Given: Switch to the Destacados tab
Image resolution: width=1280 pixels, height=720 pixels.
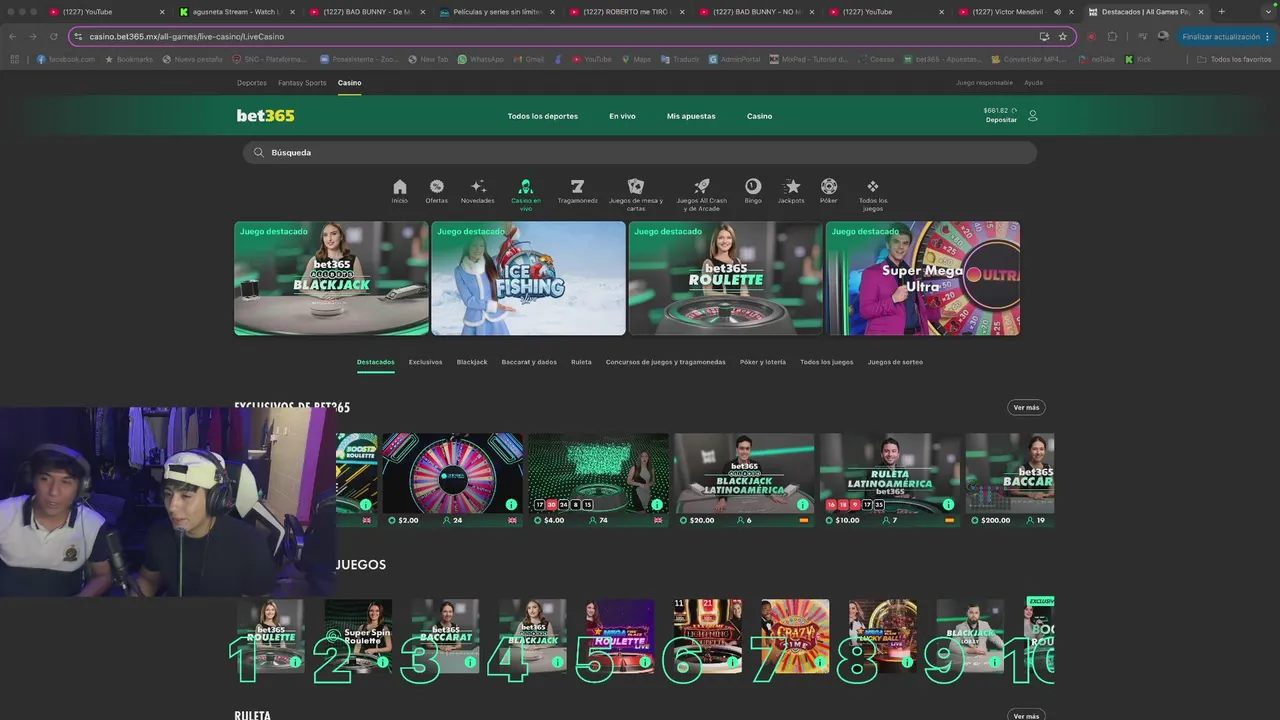Looking at the screenshot, I should tap(376, 362).
